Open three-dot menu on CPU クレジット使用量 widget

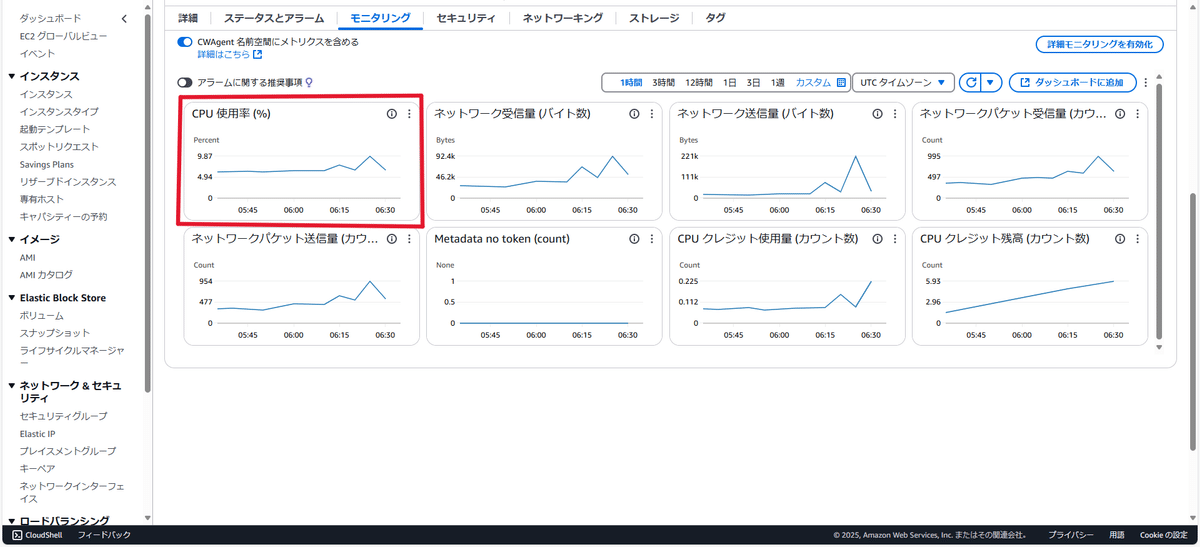tap(895, 239)
